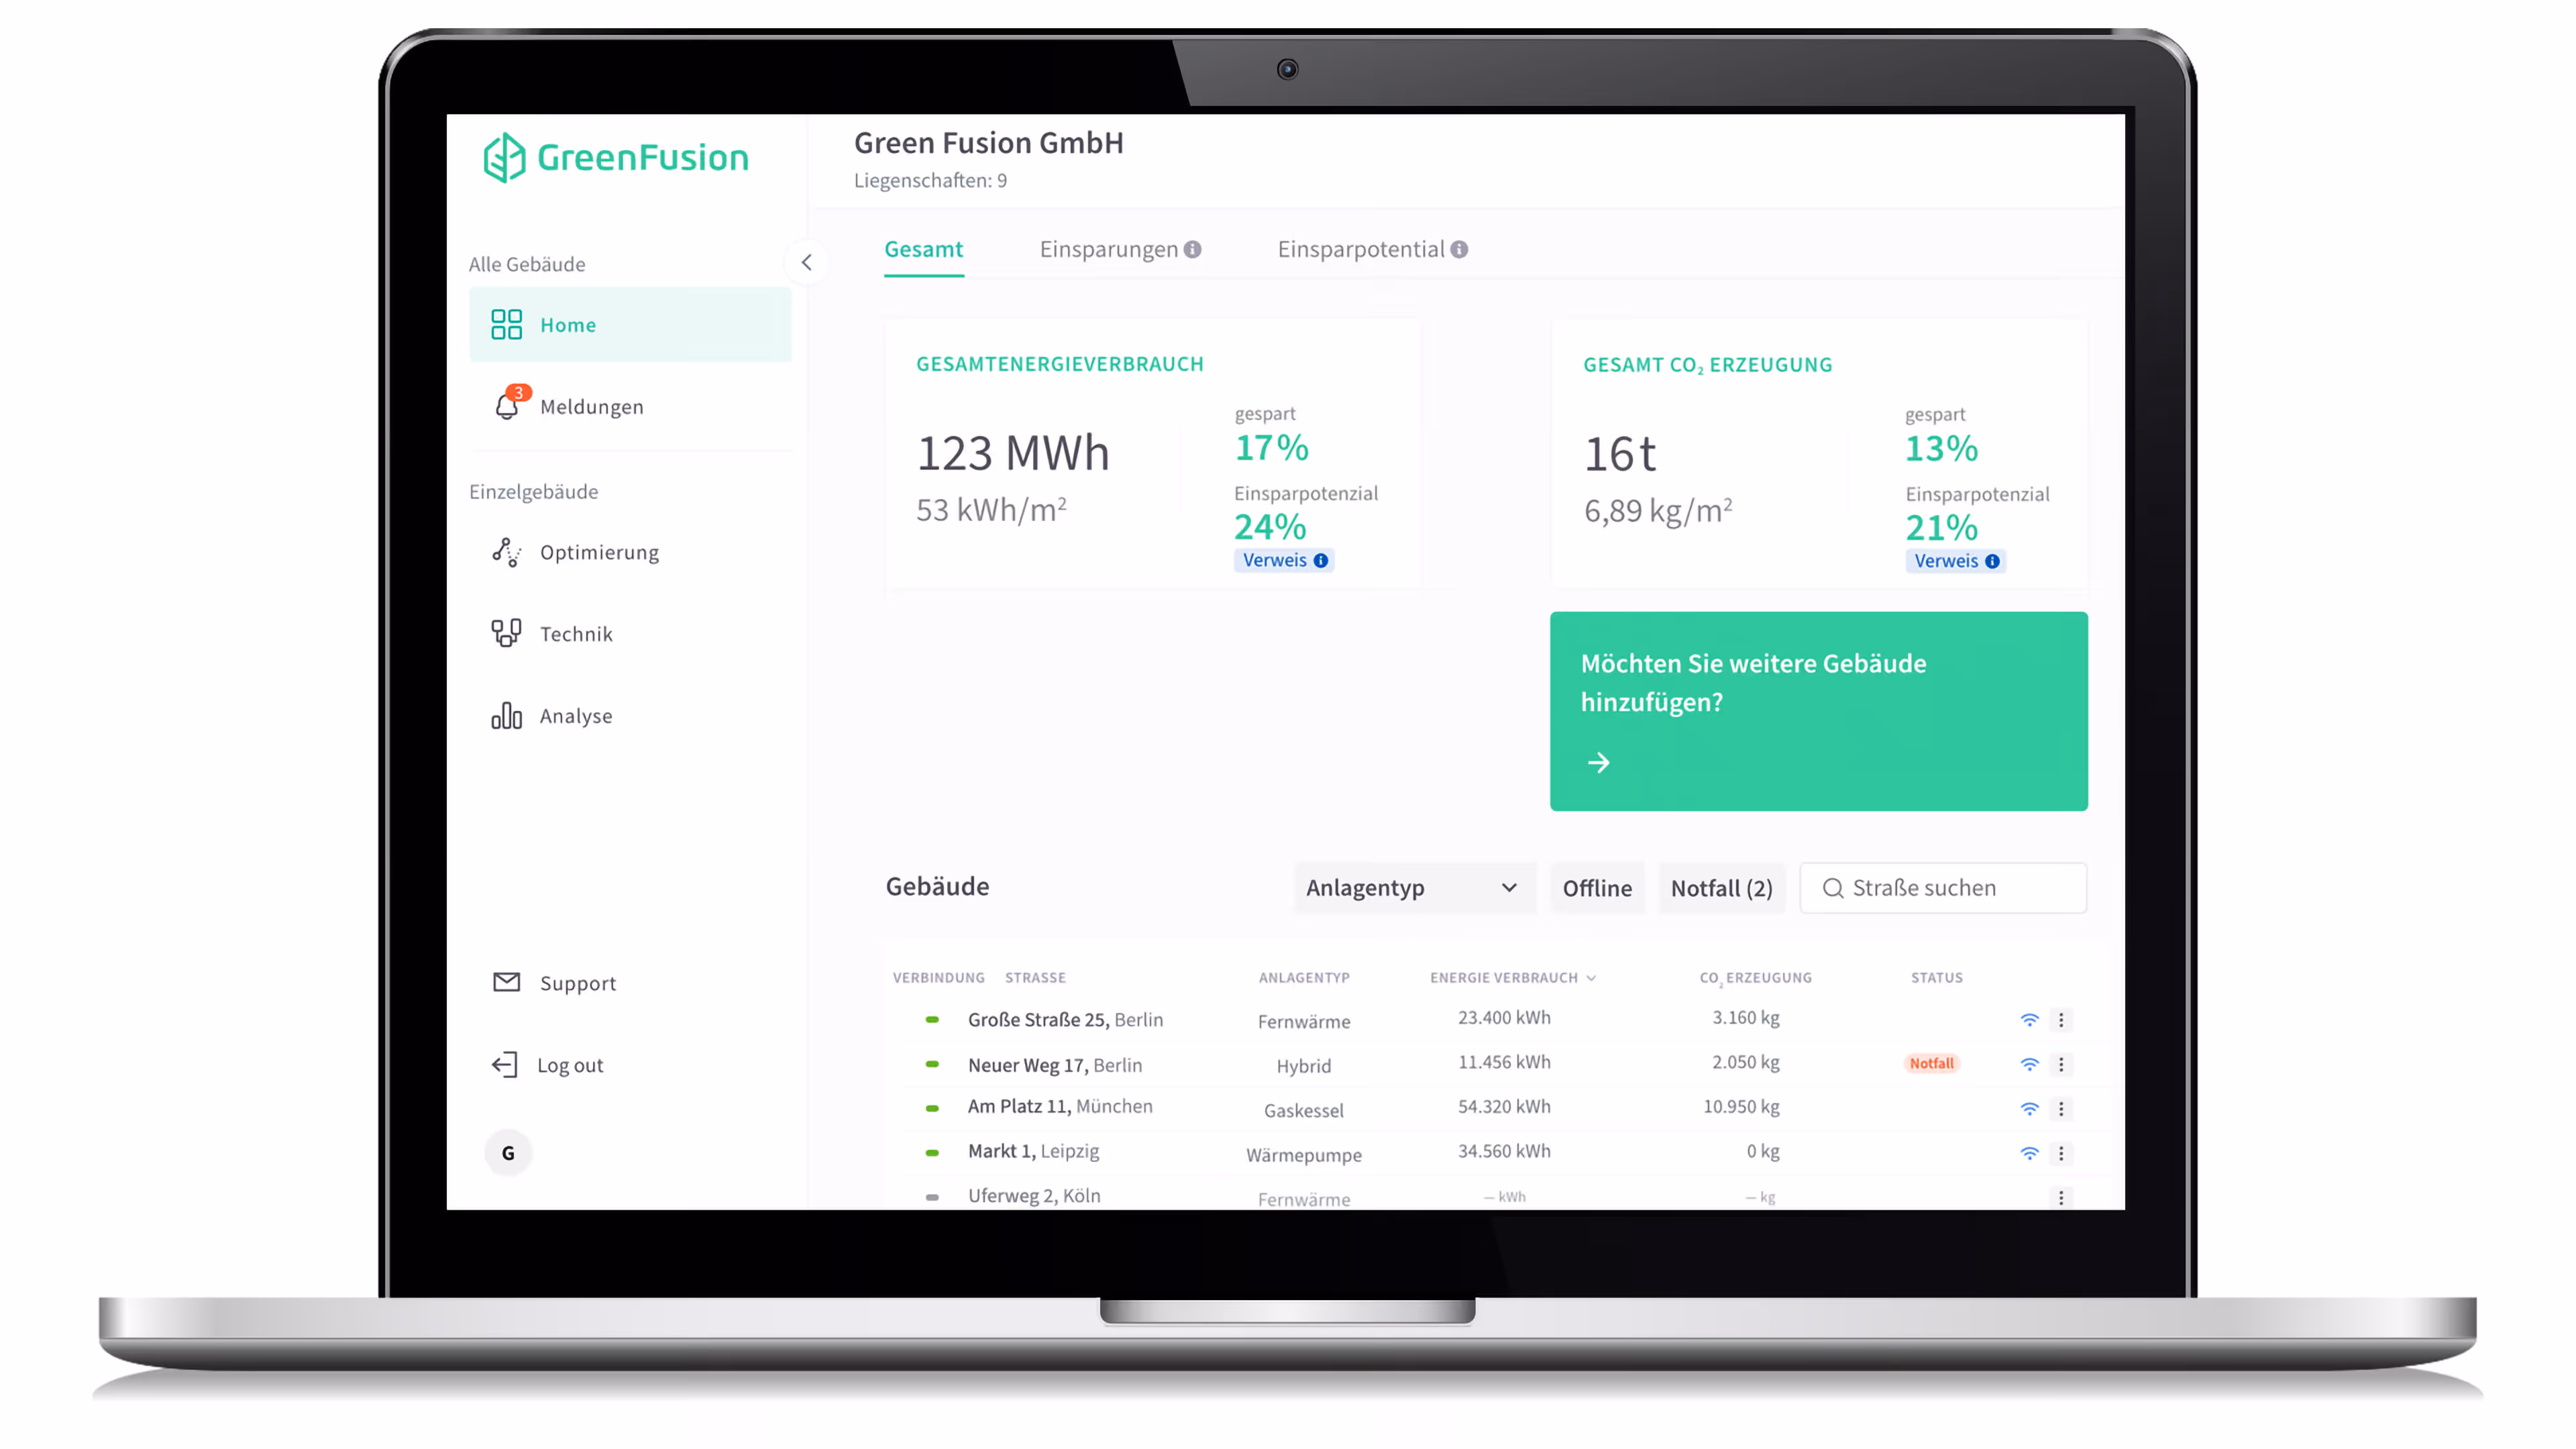This screenshot has height=1449, width=2576.
Task: Click the Verweis badge under Einsparpotenzial
Action: coord(1283,560)
